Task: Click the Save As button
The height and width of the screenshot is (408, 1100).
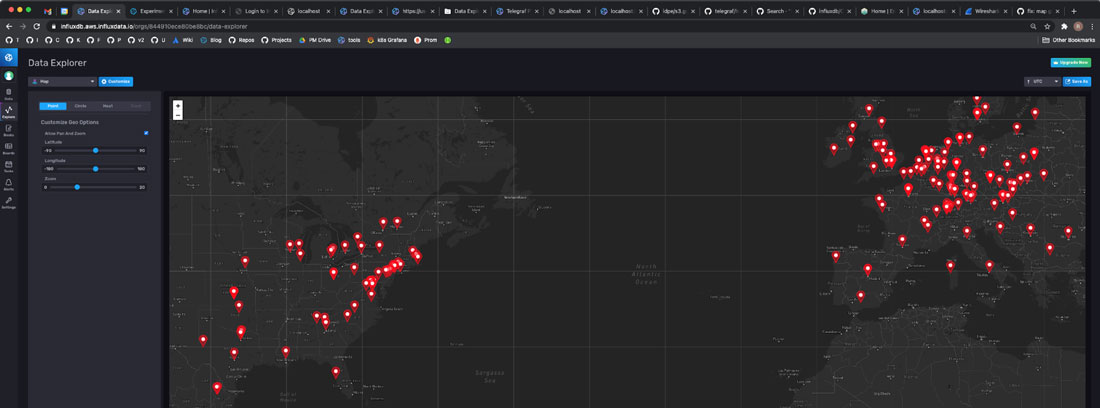Action: [1077, 81]
